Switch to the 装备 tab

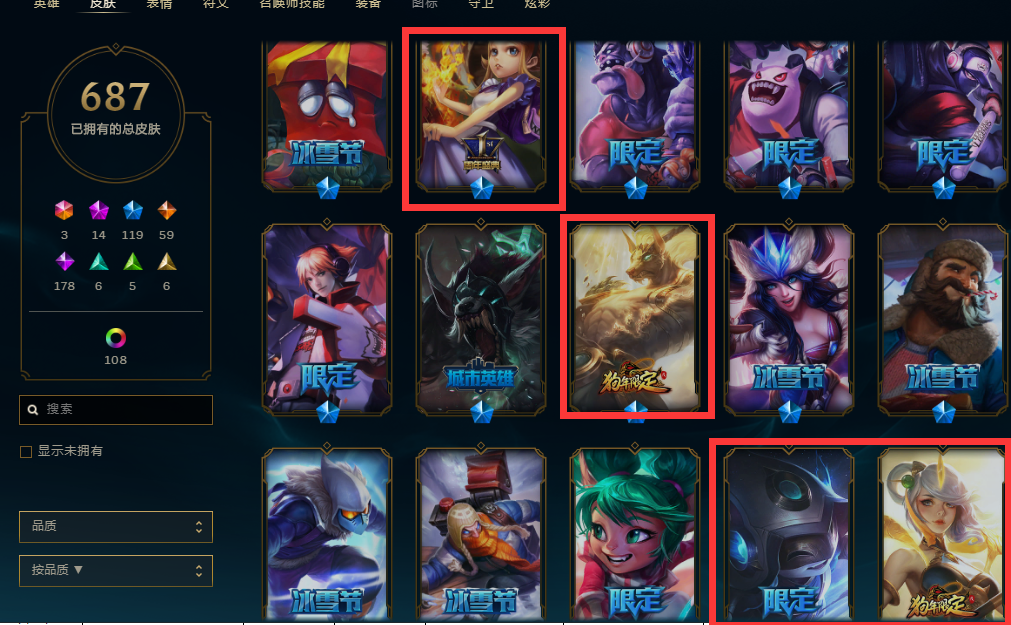368,4
